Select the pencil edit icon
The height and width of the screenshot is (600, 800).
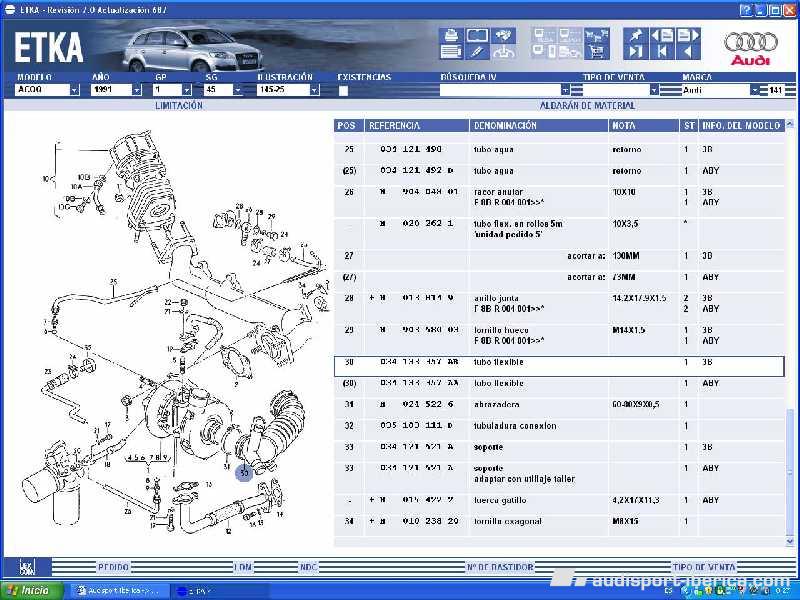478,52
